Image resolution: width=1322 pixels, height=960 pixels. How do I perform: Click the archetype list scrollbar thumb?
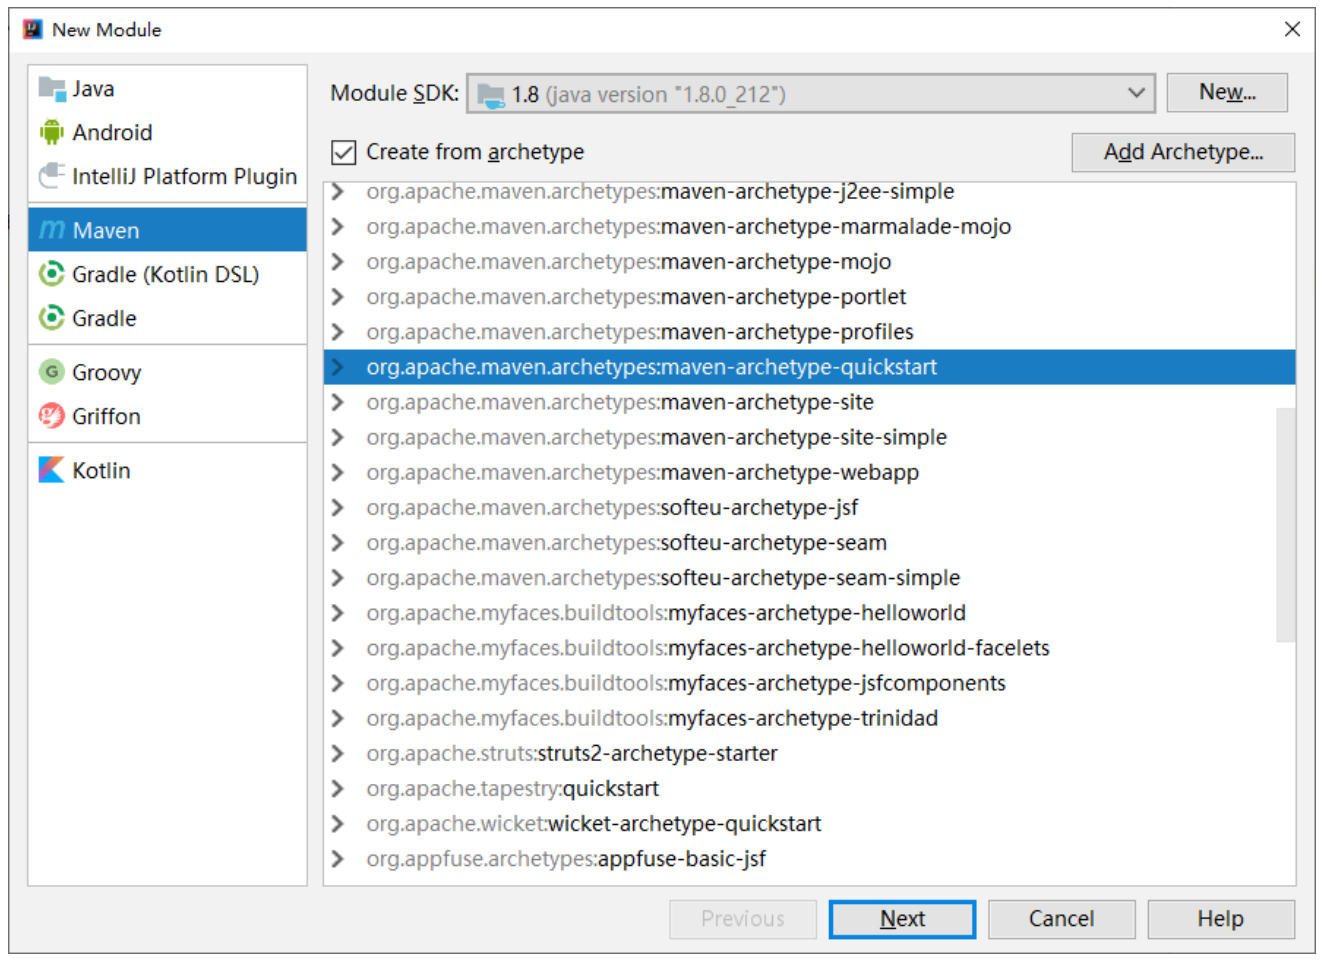(x=1286, y=524)
